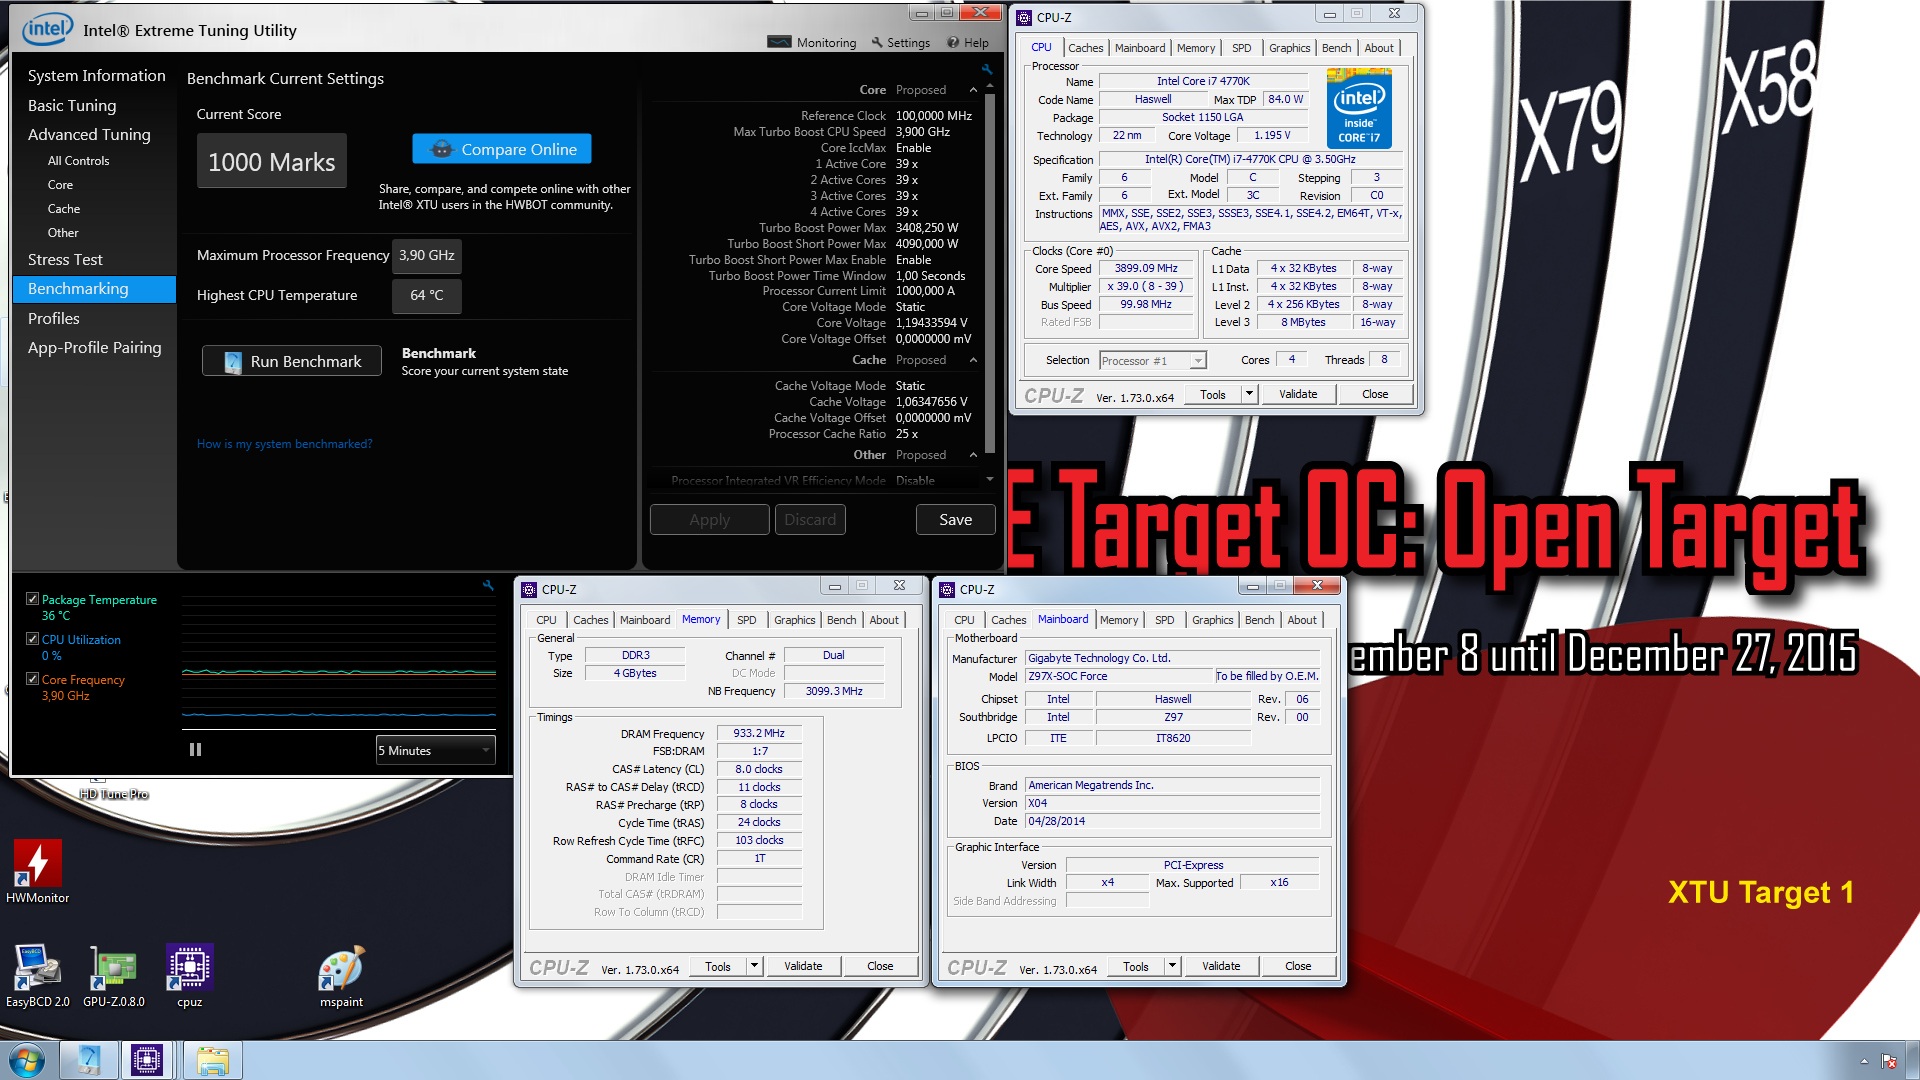Viewport: 1920px width, 1080px height.
Task: Collapse the Core proposed section
Action: tap(974, 90)
